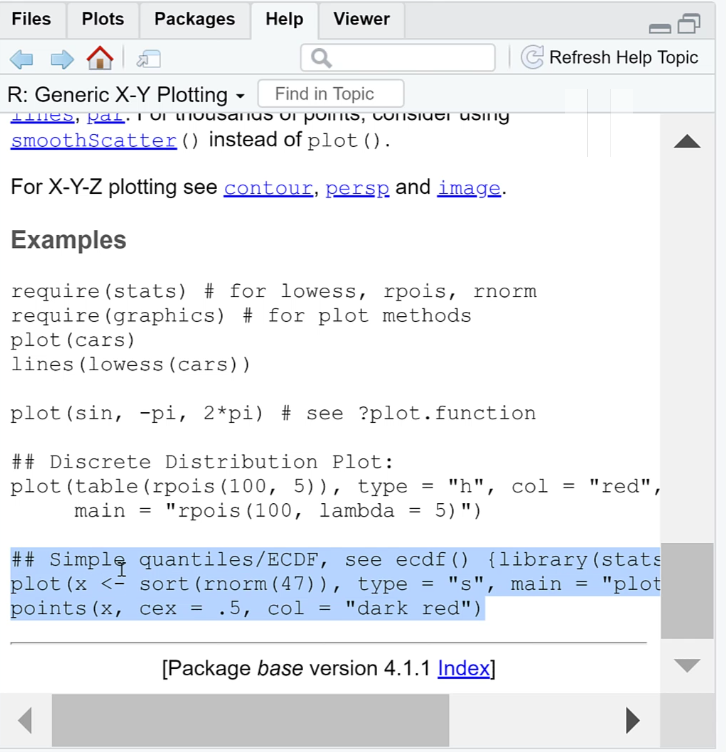
Task: Click the '## Discrete Distribution Plot:' comment
Action: pos(202,462)
